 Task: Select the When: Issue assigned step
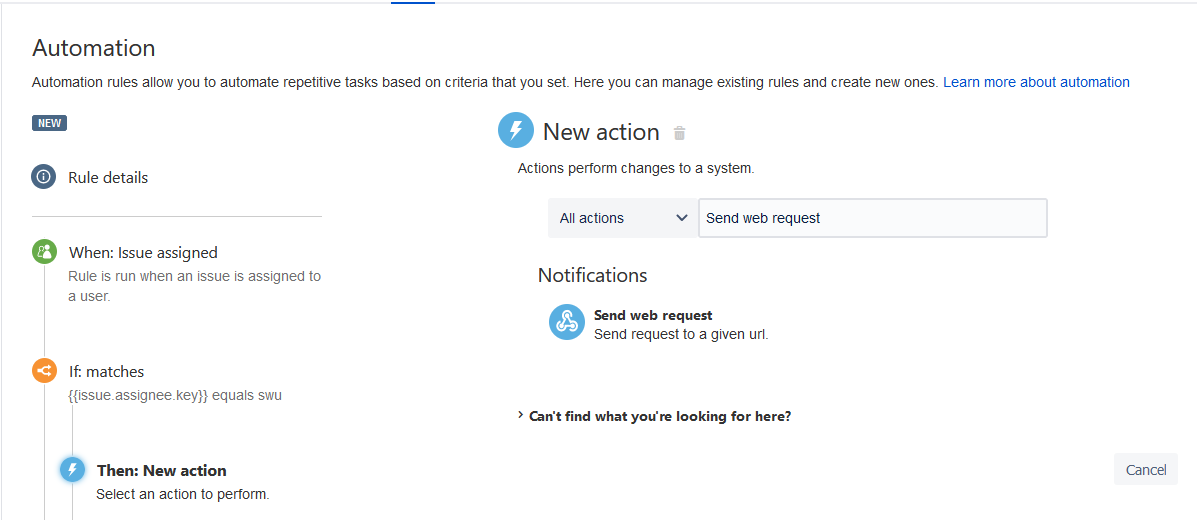pyautogui.click(x=143, y=253)
